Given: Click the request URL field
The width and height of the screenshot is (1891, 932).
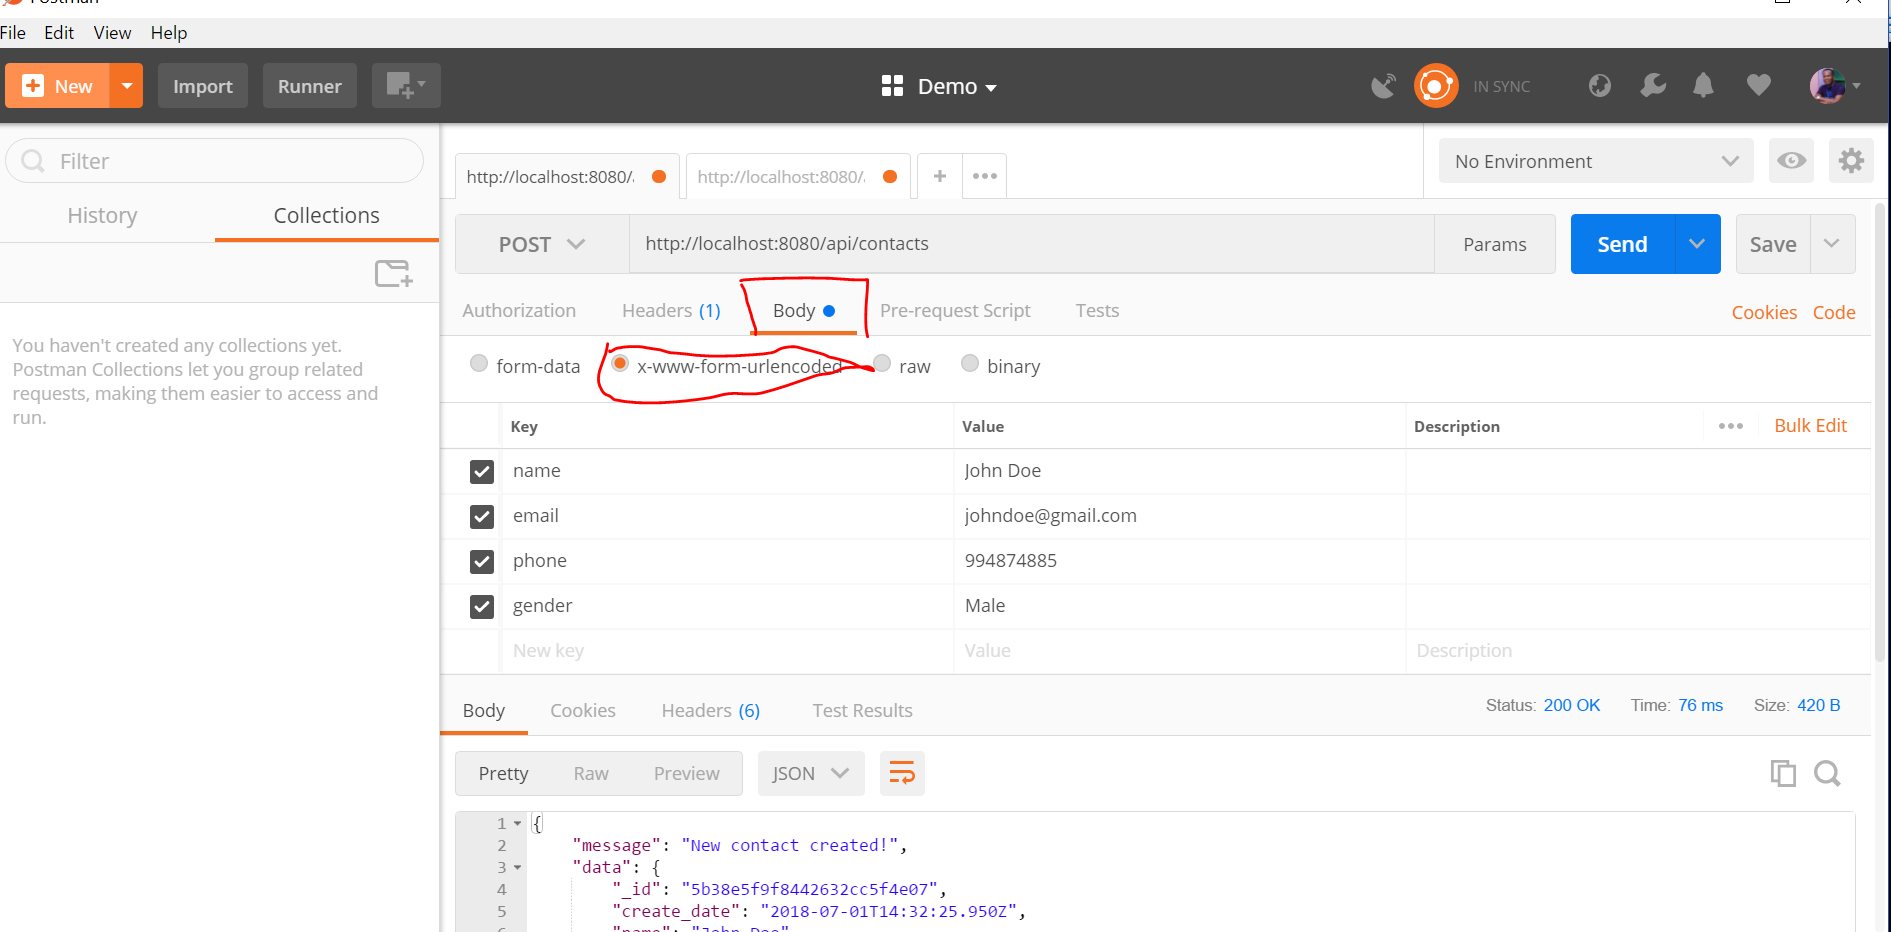Looking at the screenshot, I should tap(1031, 244).
